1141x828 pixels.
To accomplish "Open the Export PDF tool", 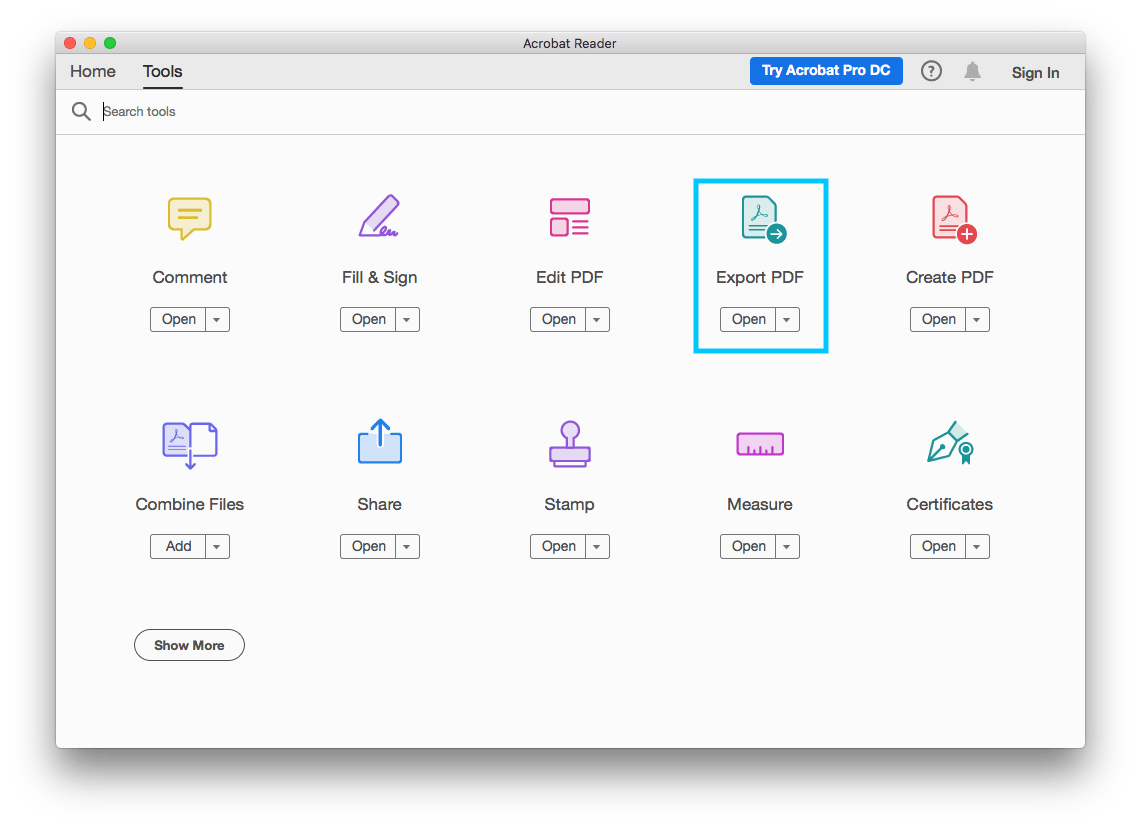I will pyautogui.click(x=748, y=319).
